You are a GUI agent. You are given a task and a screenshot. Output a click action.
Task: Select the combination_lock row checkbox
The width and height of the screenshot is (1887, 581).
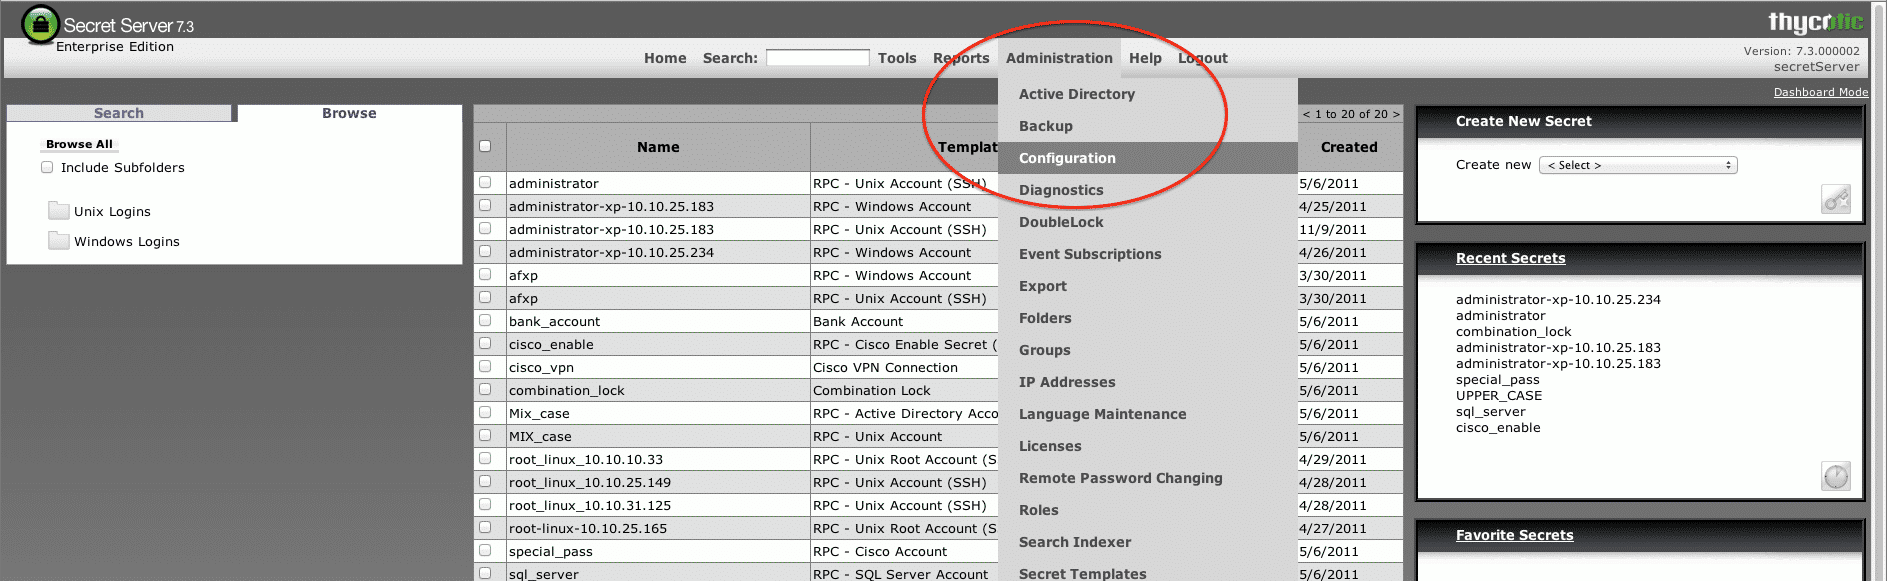485,389
